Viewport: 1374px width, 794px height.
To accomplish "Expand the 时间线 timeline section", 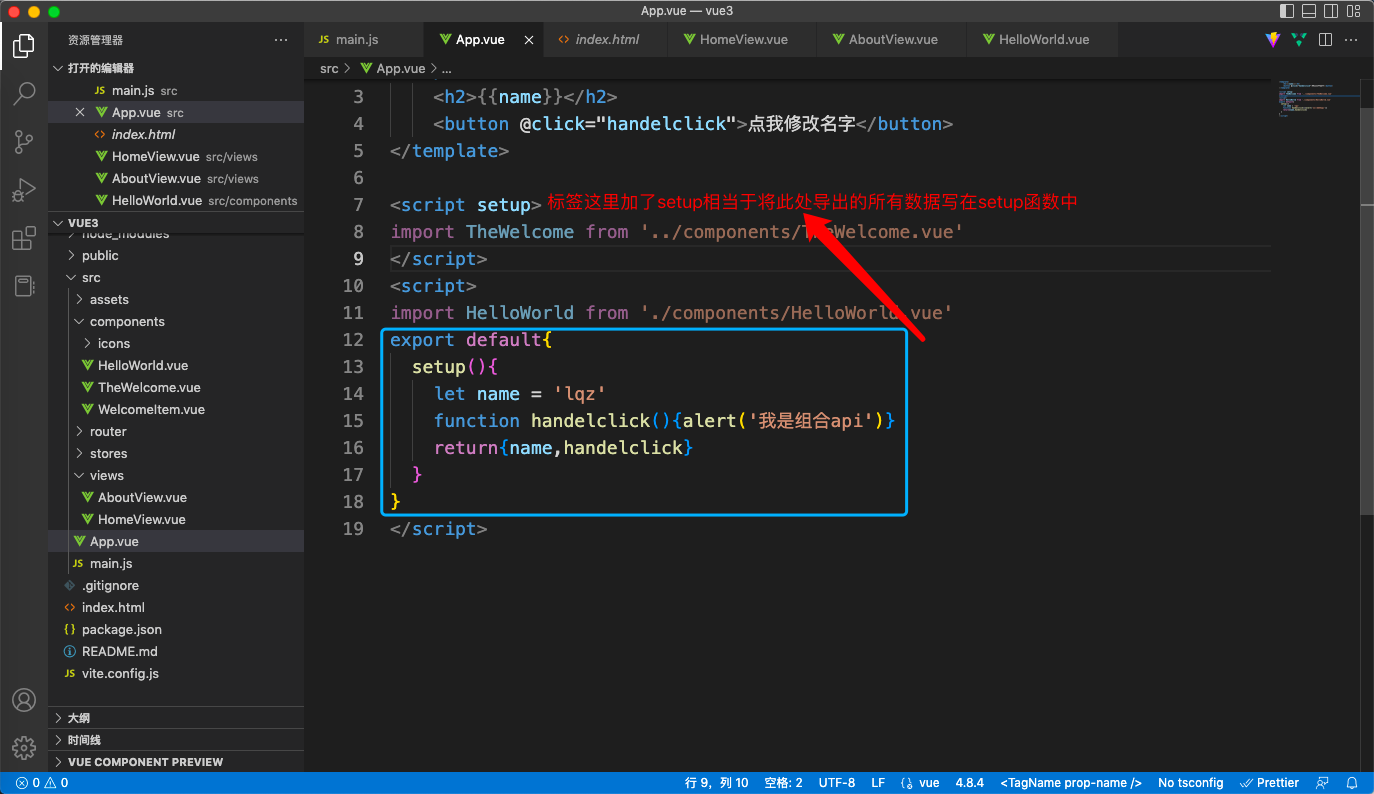I will [176, 740].
